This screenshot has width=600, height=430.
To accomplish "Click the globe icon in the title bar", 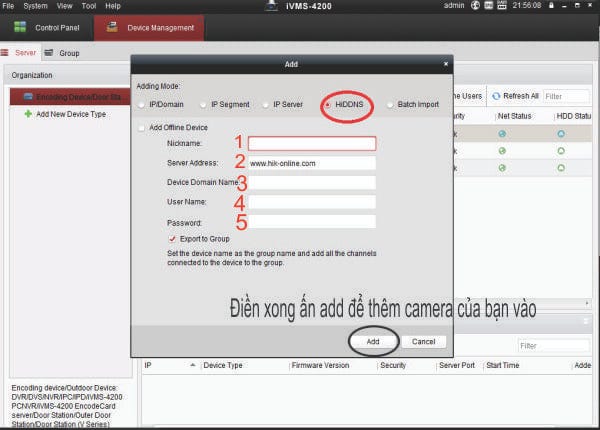I will (475, 5).
